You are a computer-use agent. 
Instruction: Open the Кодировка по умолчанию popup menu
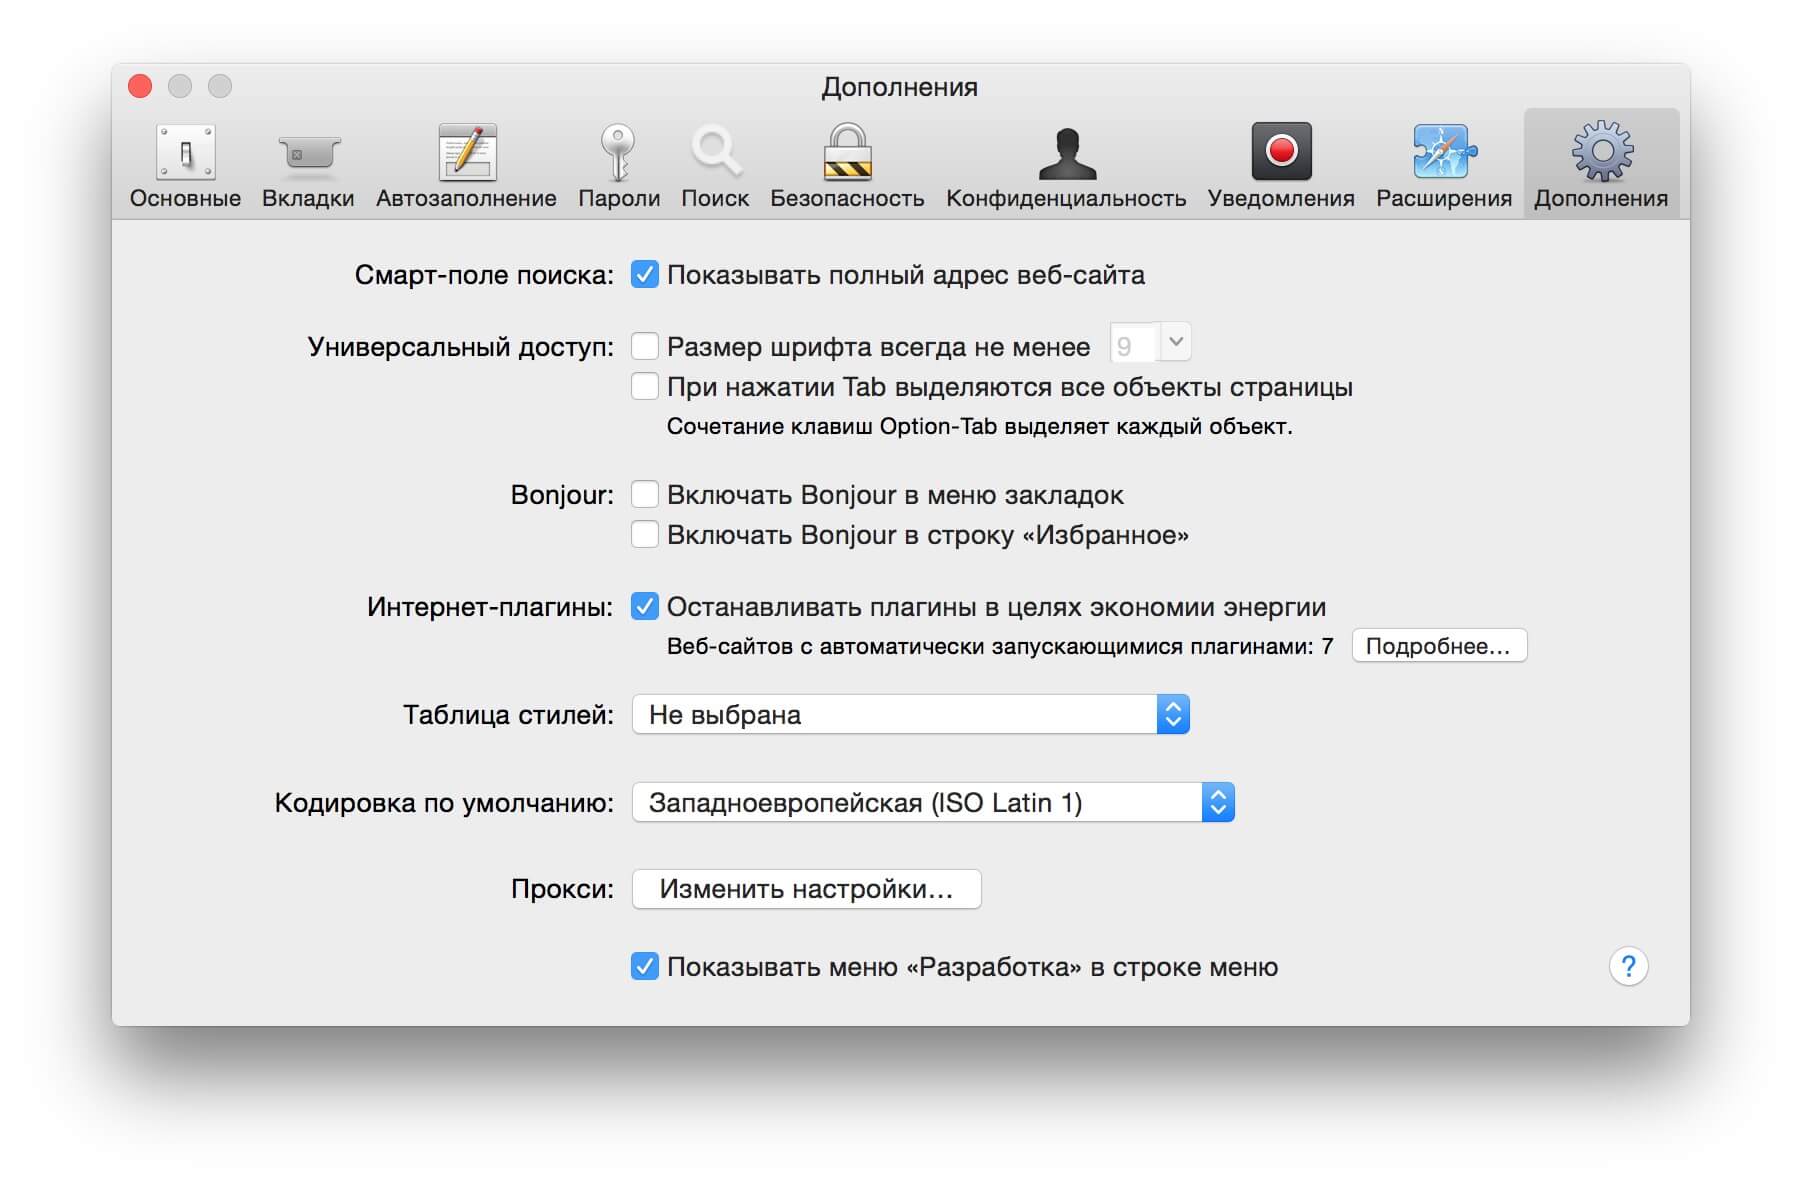coord(933,802)
